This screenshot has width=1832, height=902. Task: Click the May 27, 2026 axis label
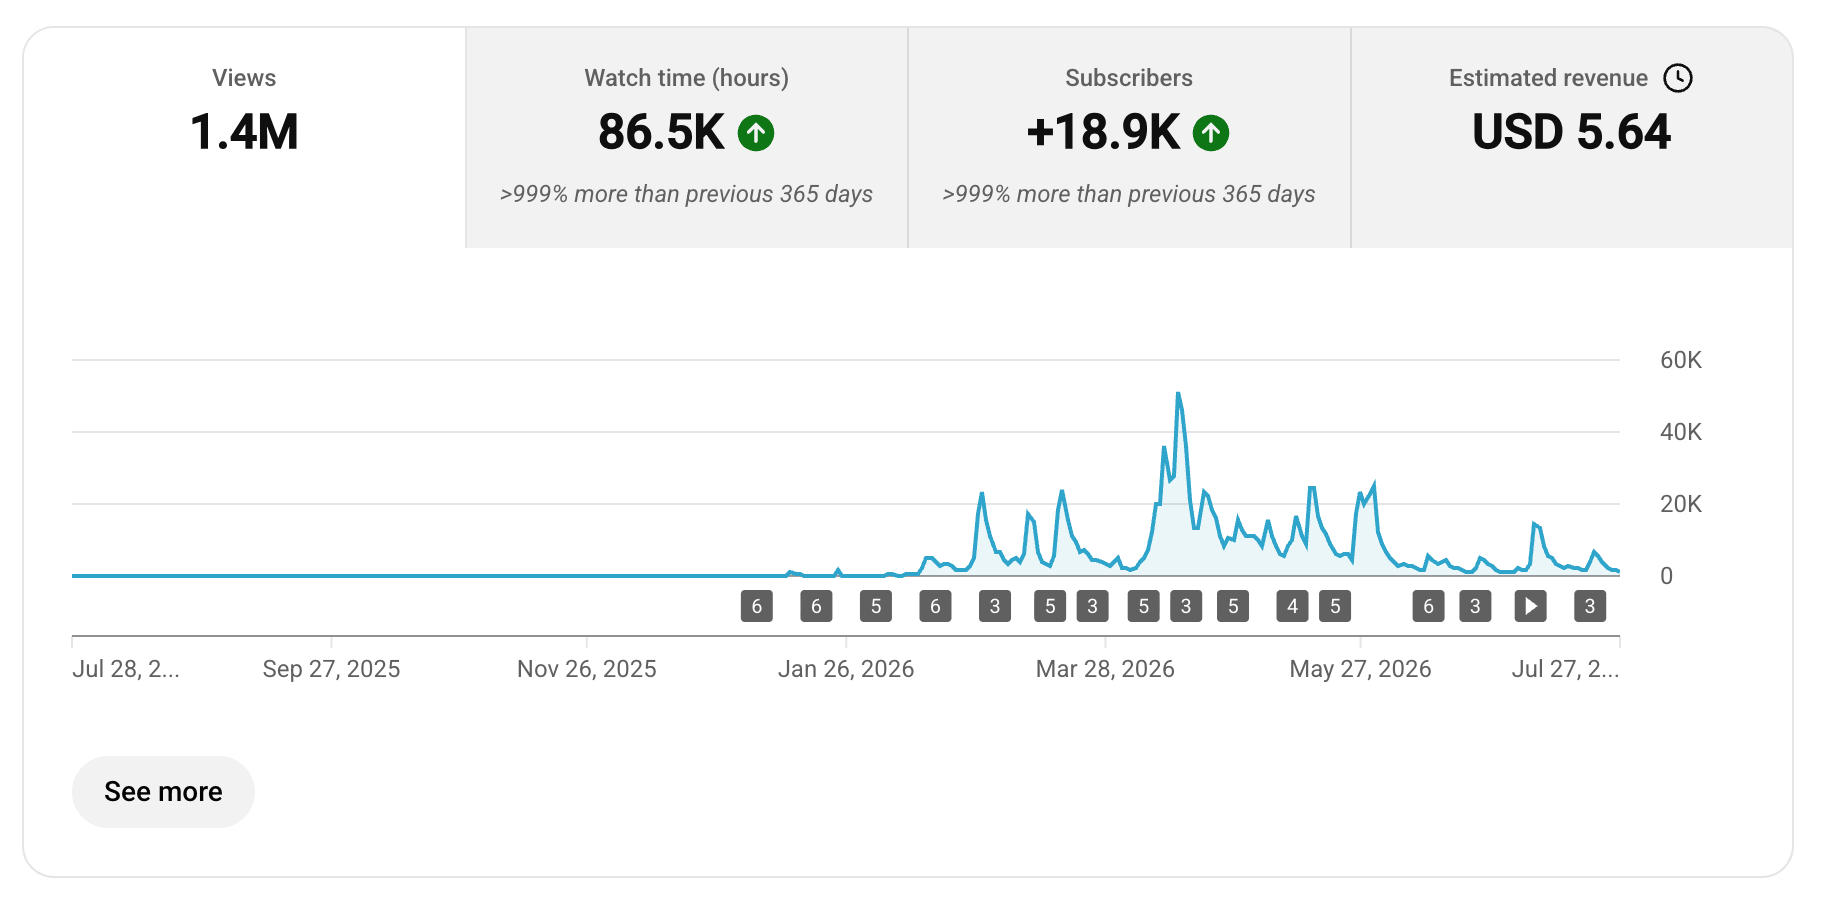pos(1360,669)
